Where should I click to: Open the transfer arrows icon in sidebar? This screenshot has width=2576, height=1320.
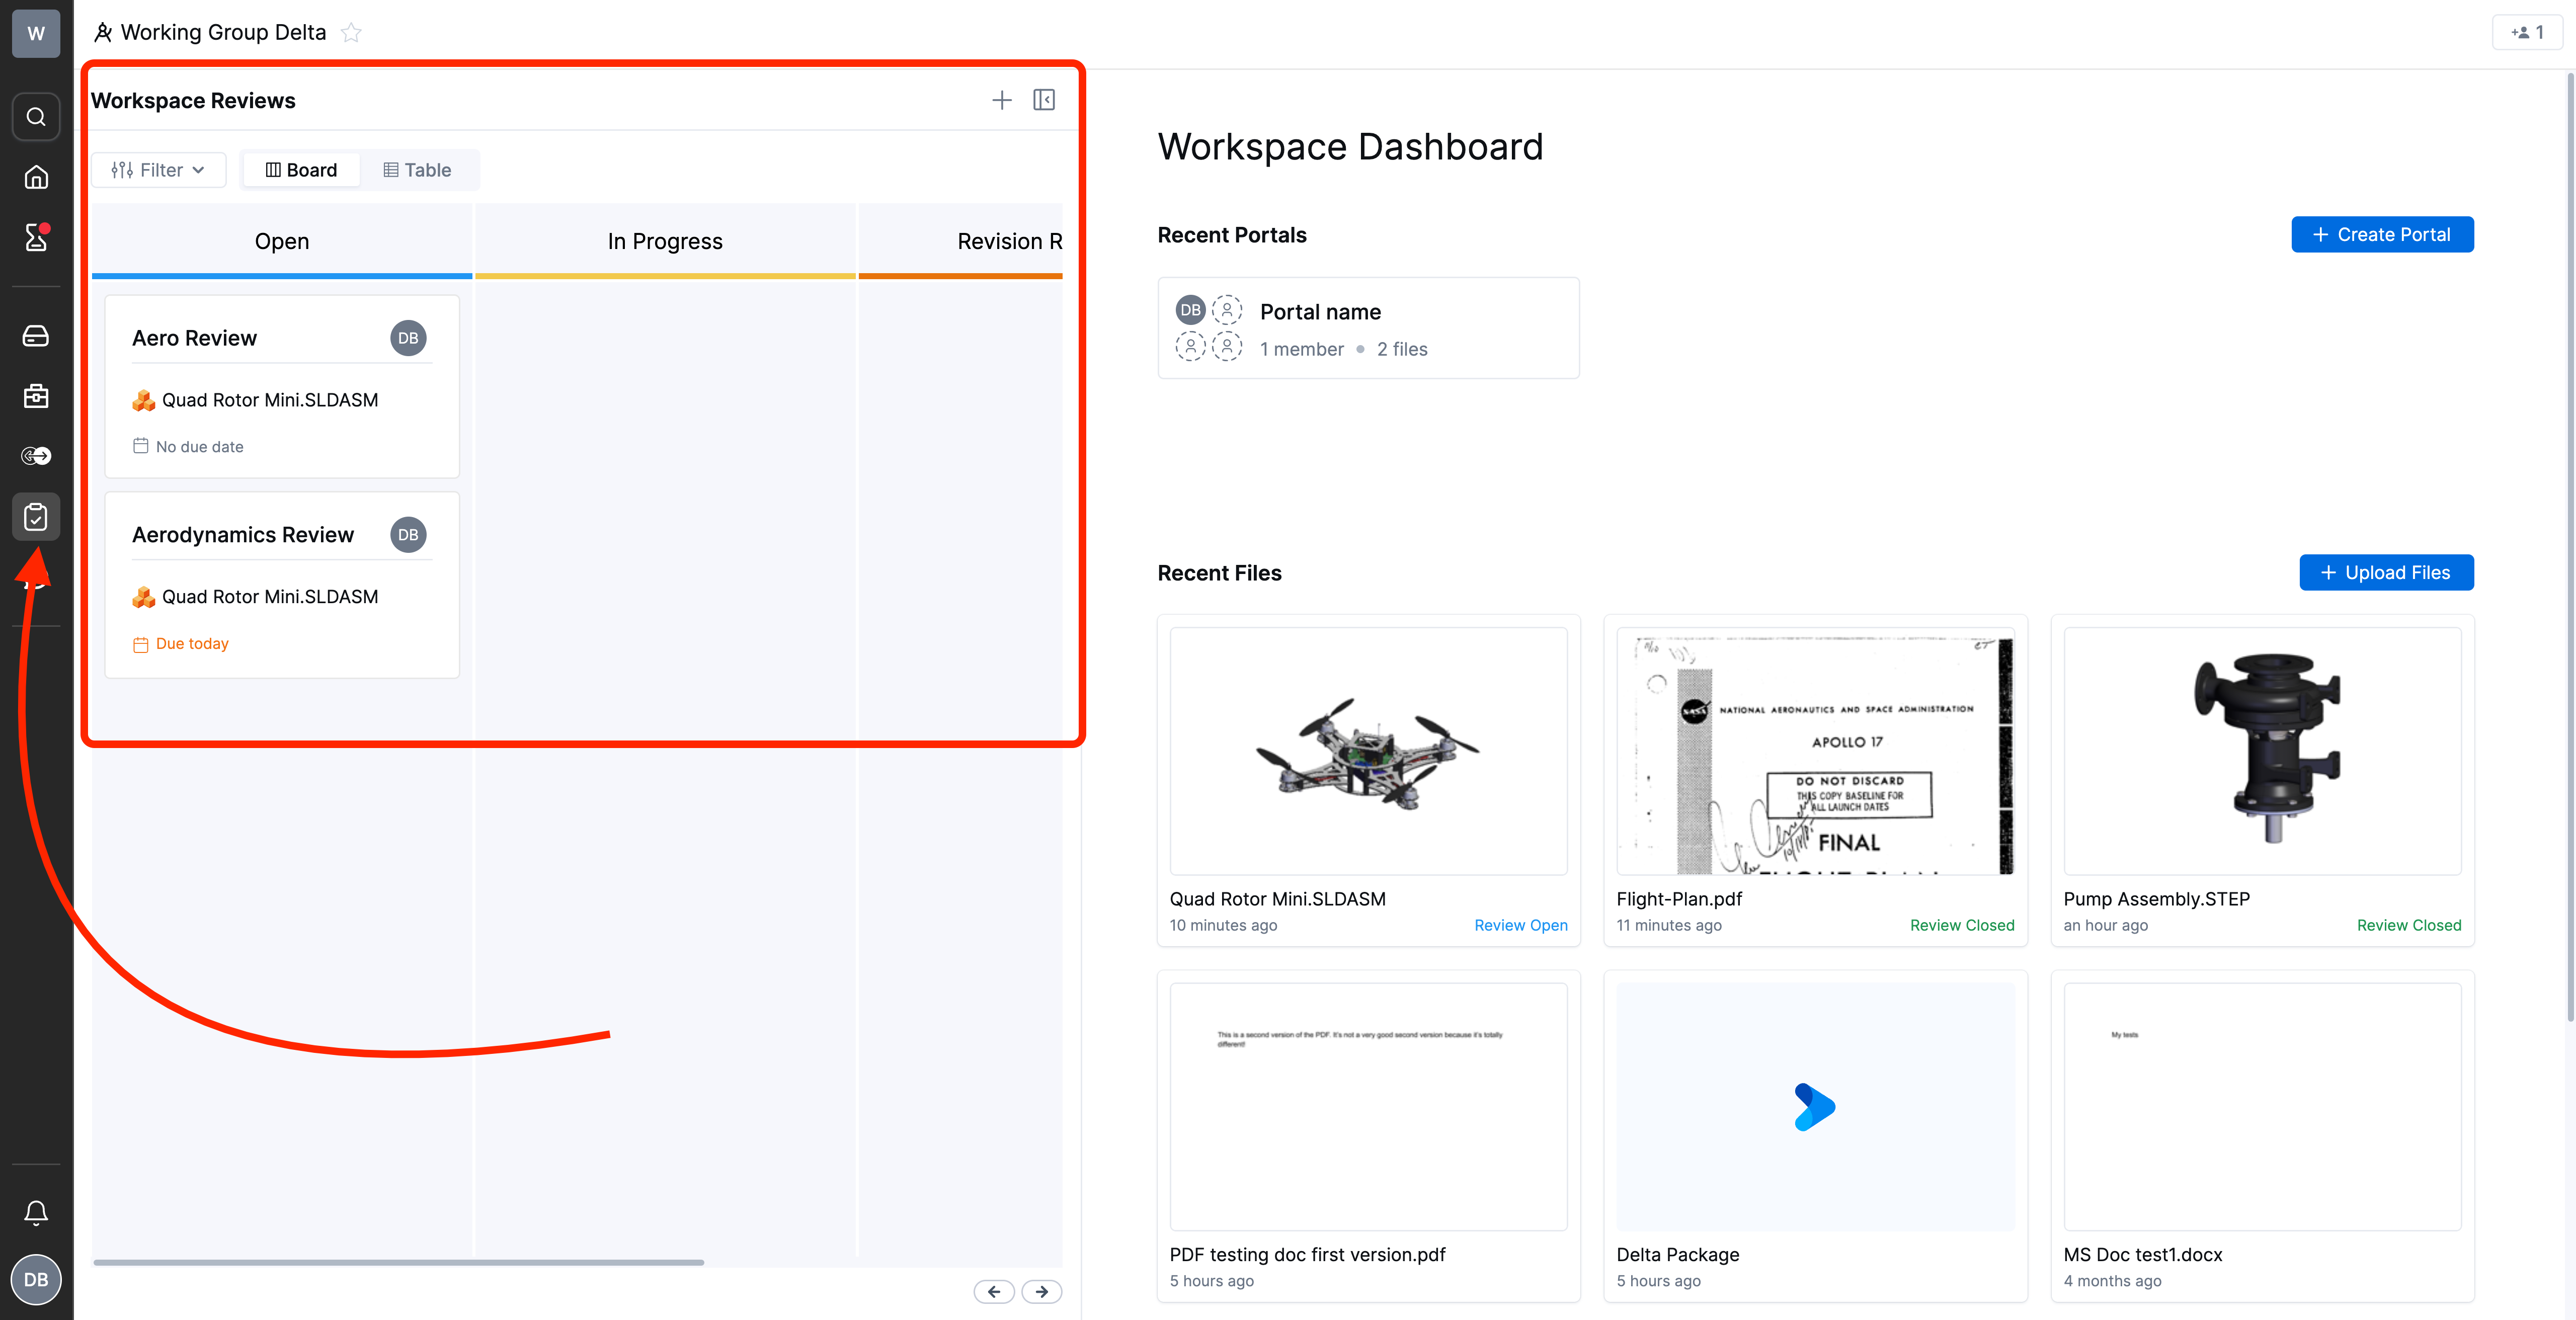click(36, 456)
